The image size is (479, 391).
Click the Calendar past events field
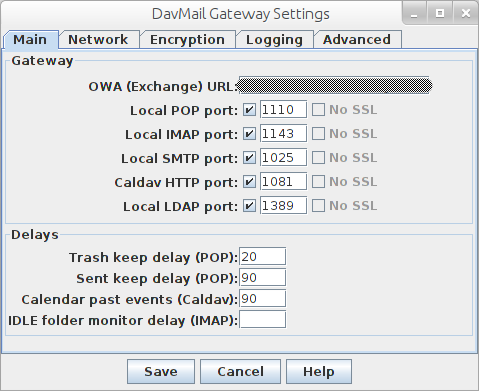click(263, 299)
